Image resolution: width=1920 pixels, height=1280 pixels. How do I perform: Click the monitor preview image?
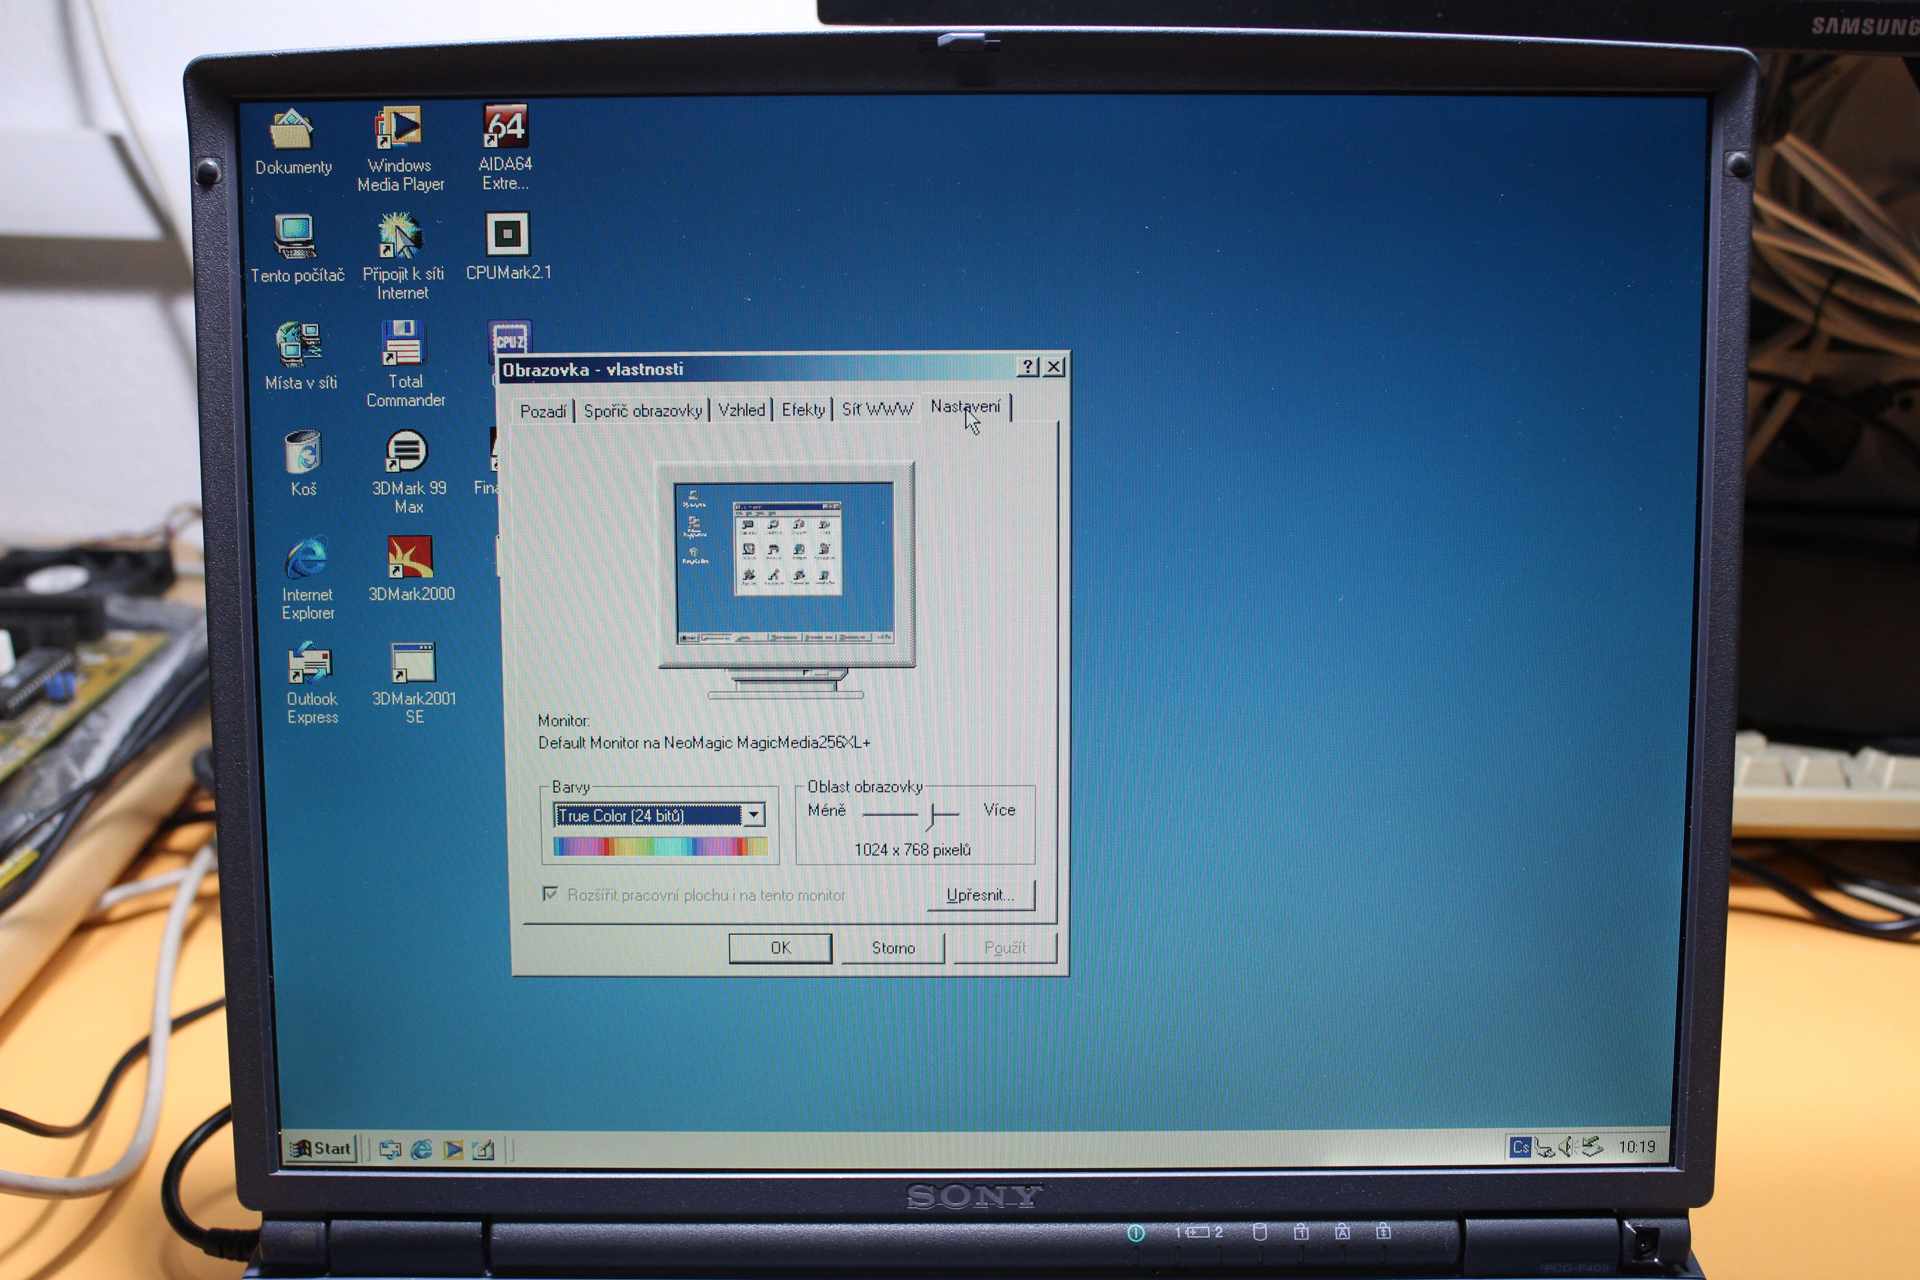coord(786,580)
